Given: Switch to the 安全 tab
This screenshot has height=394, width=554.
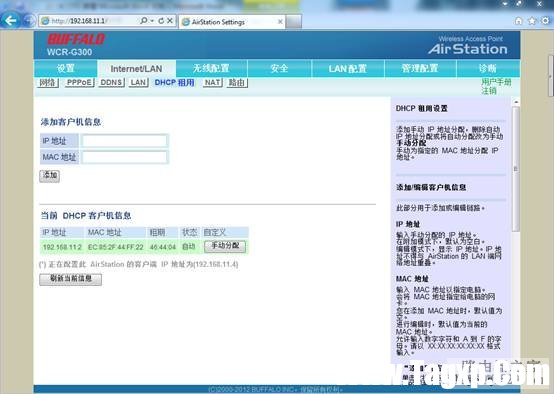Looking at the screenshot, I should tap(279, 69).
